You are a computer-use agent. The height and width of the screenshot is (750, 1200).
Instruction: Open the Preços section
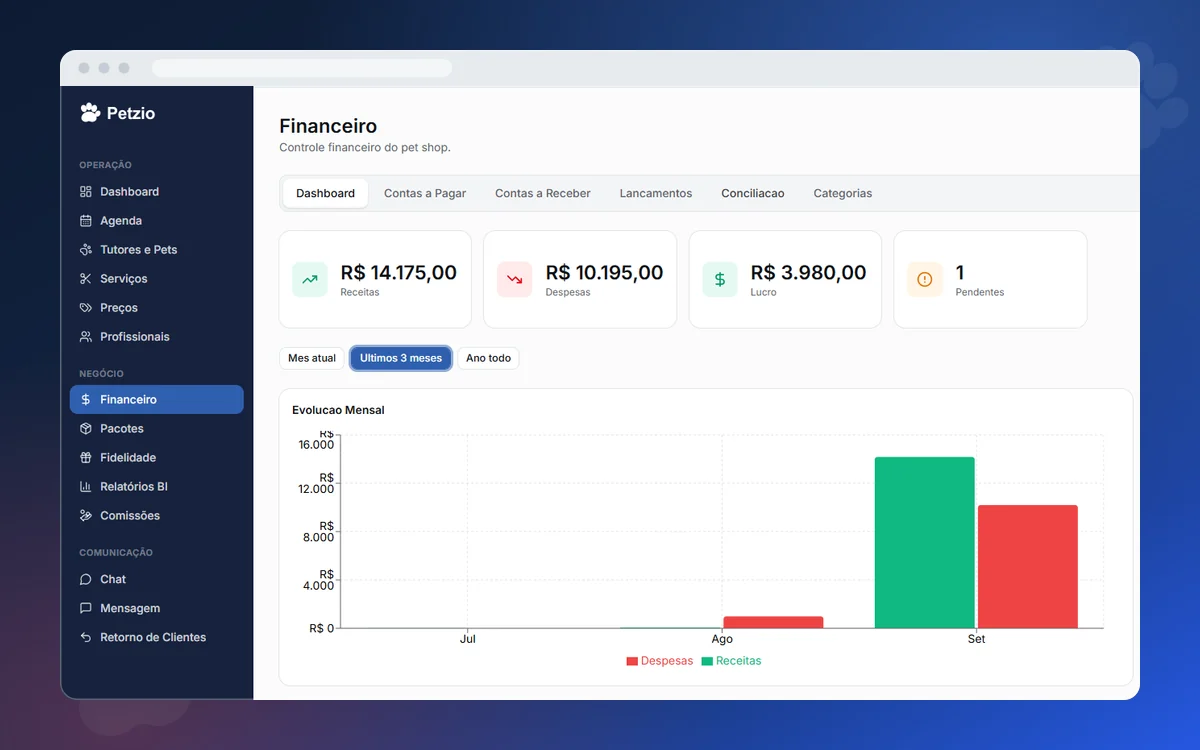156,308
